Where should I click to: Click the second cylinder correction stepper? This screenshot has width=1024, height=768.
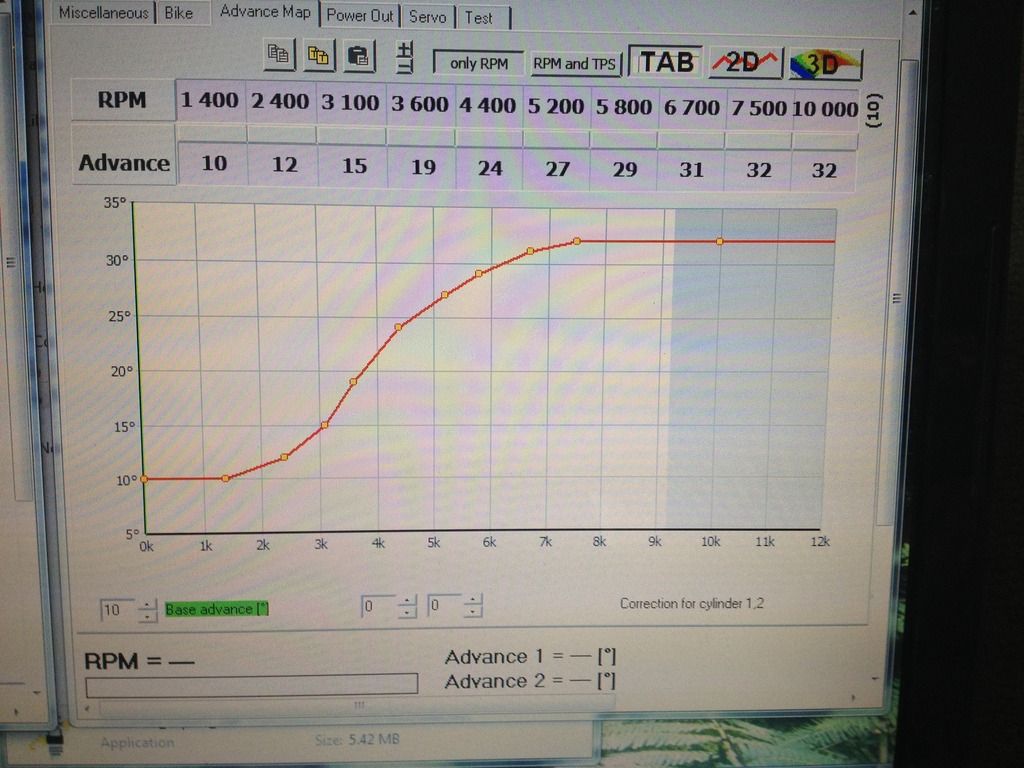pyautogui.click(x=473, y=606)
